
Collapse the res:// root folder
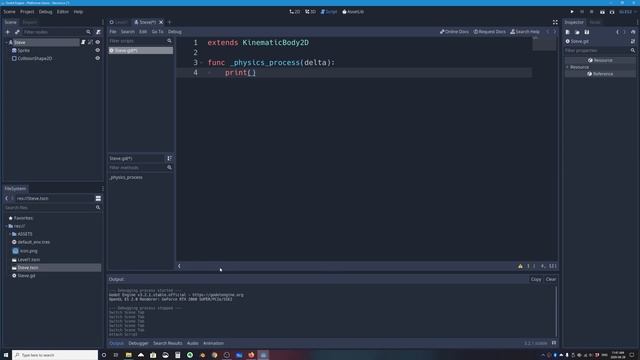[x=6, y=226]
